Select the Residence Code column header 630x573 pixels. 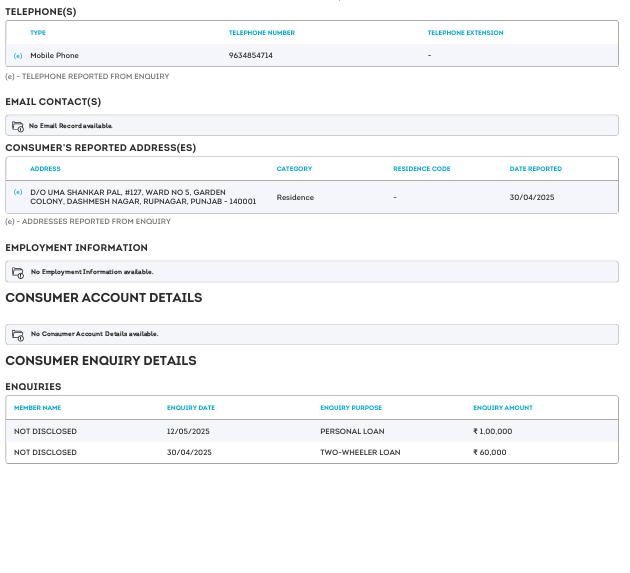tap(421, 169)
